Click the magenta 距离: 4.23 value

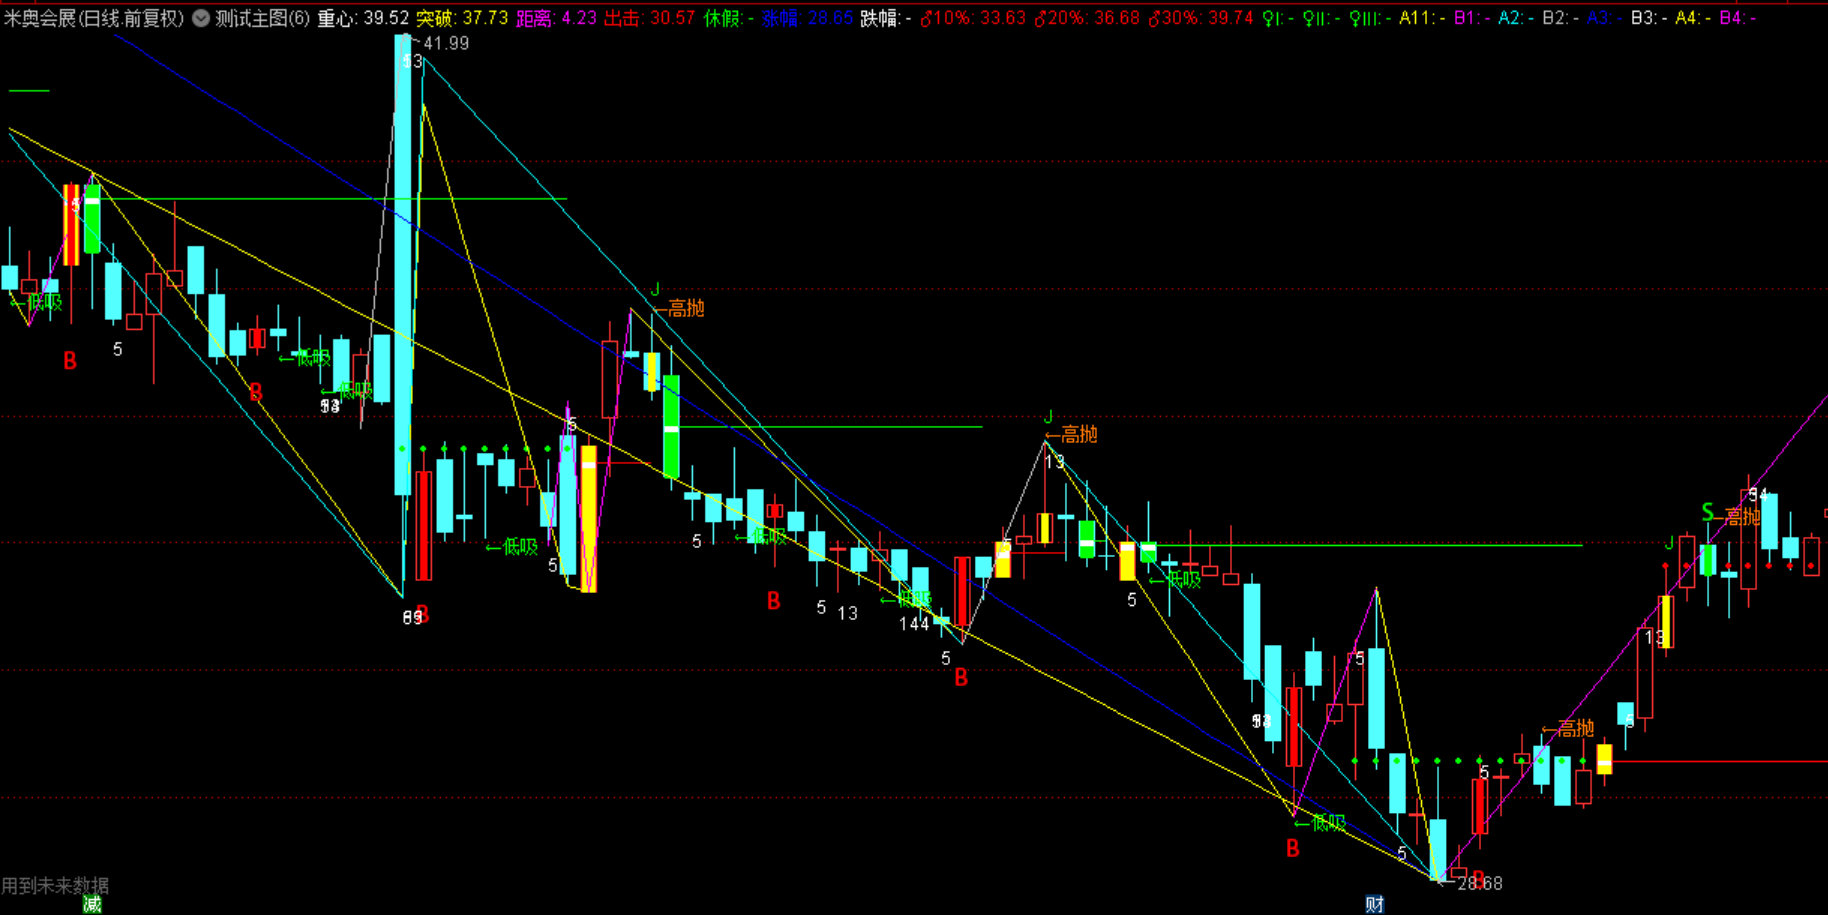tap(556, 18)
